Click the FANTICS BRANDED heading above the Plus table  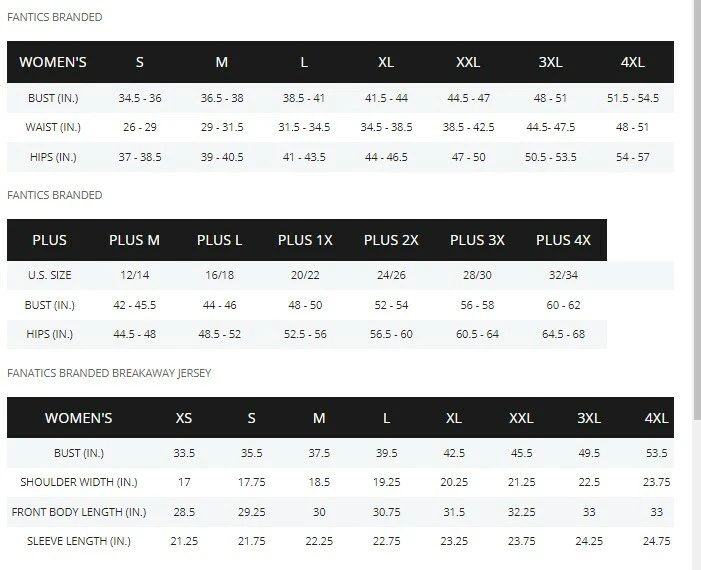[x=54, y=195]
